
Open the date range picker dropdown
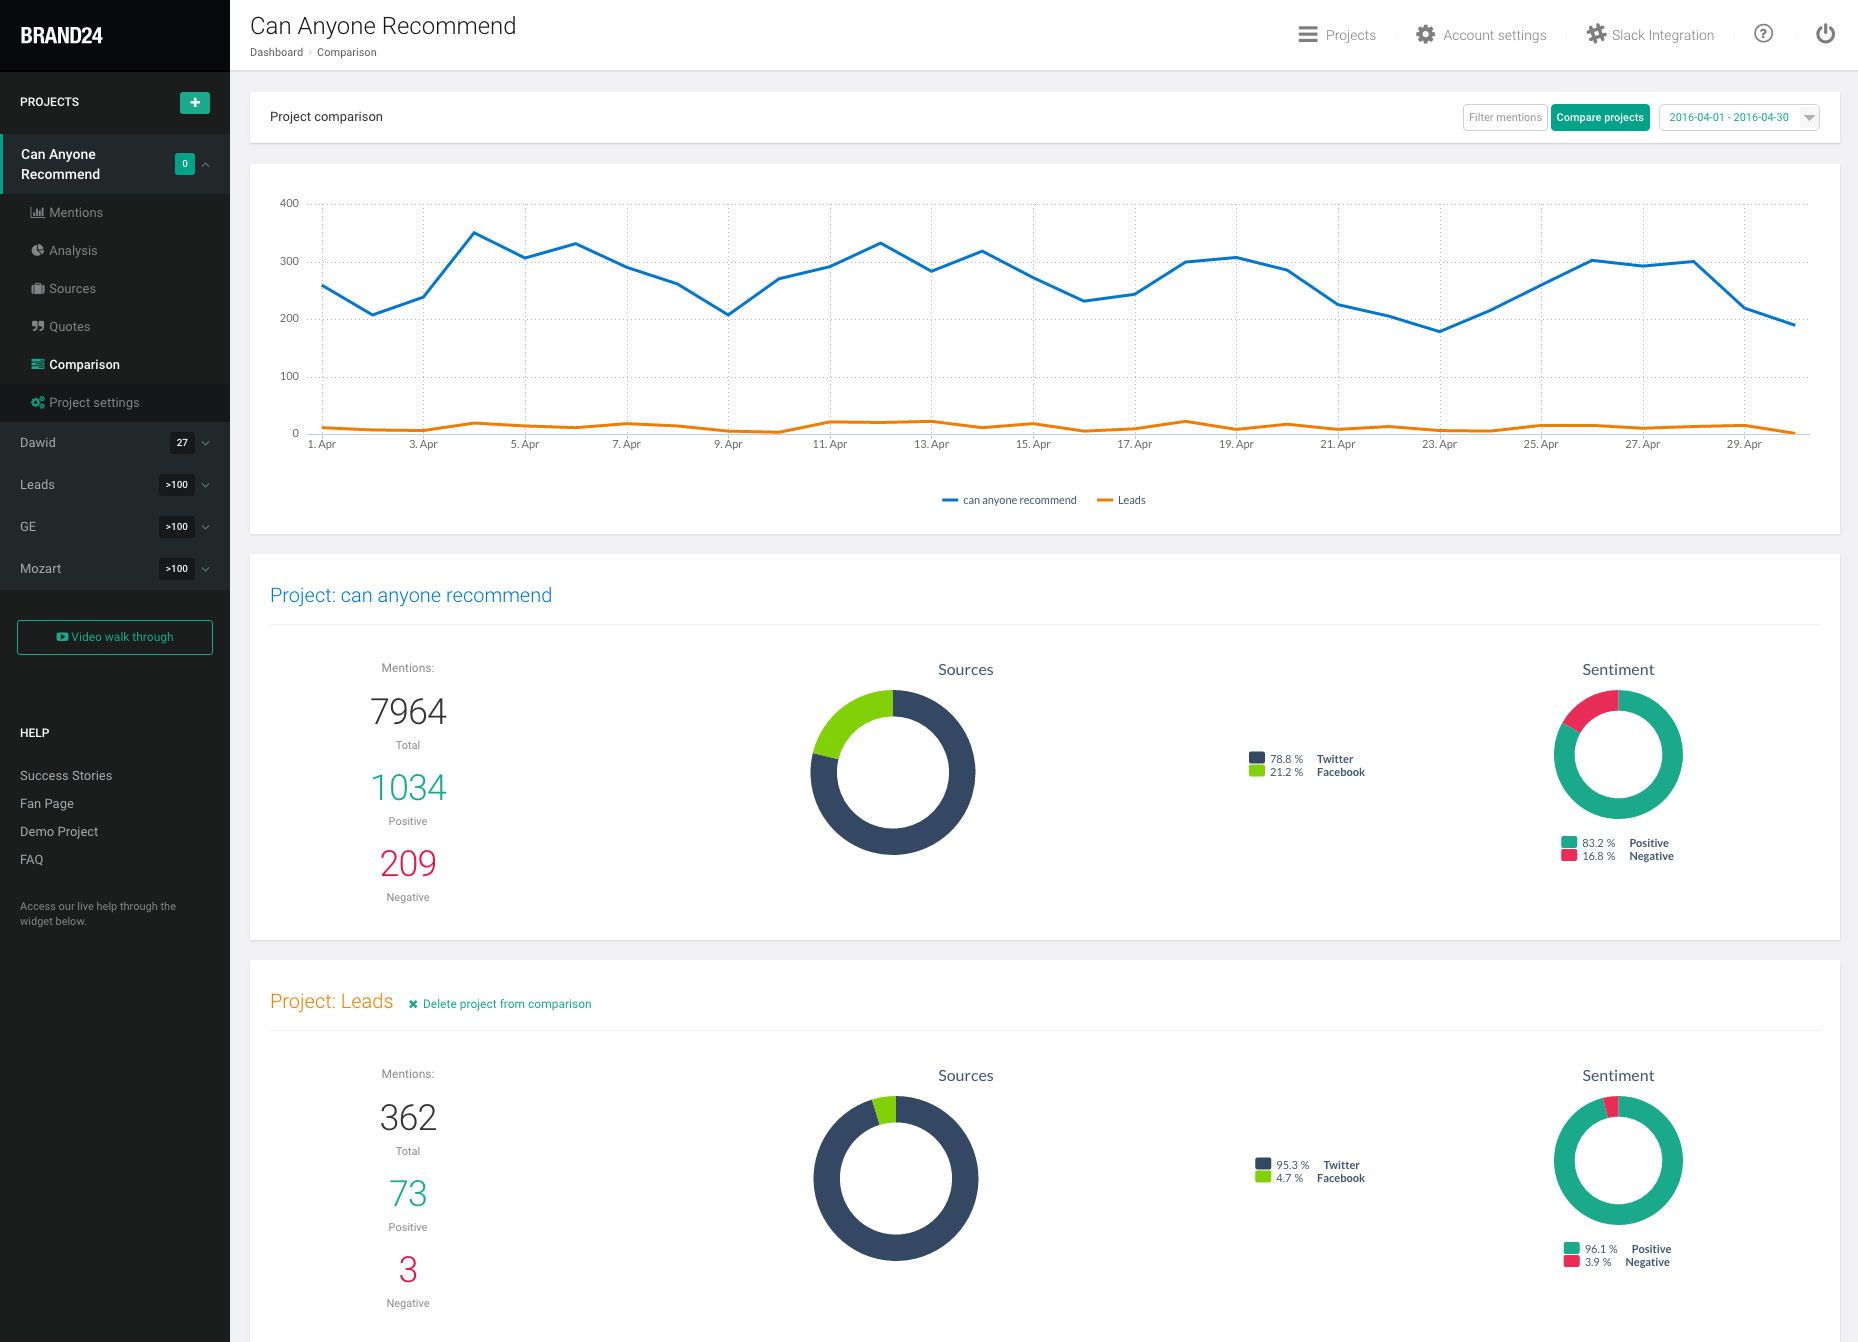[x=1809, y=117]
